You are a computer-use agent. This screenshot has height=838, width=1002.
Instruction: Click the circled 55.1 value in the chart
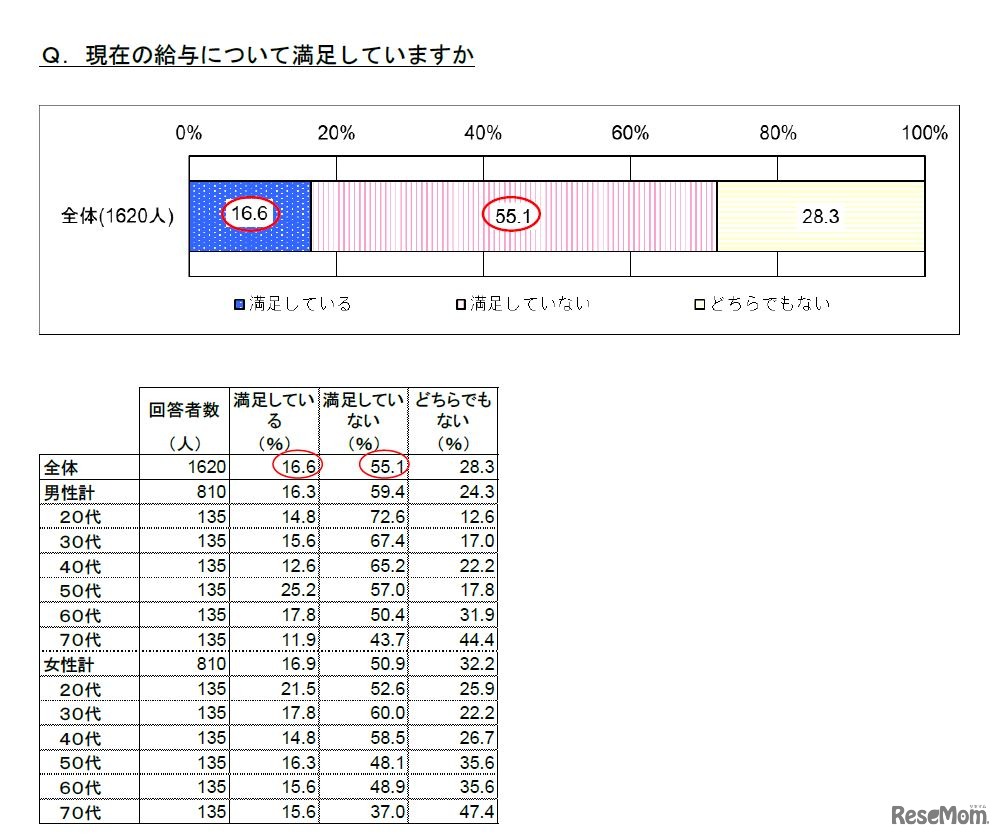[510, 213]
